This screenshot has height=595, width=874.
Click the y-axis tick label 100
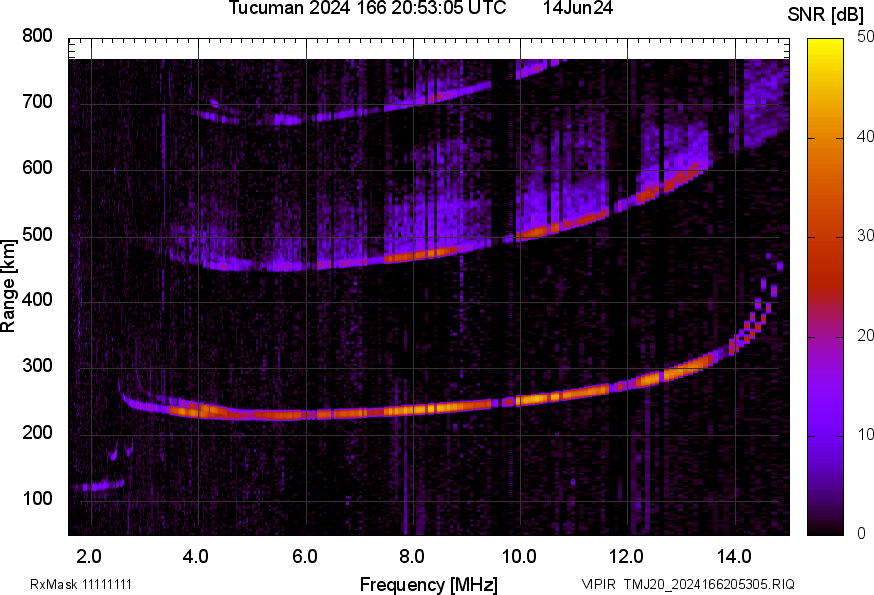[37, 498]
